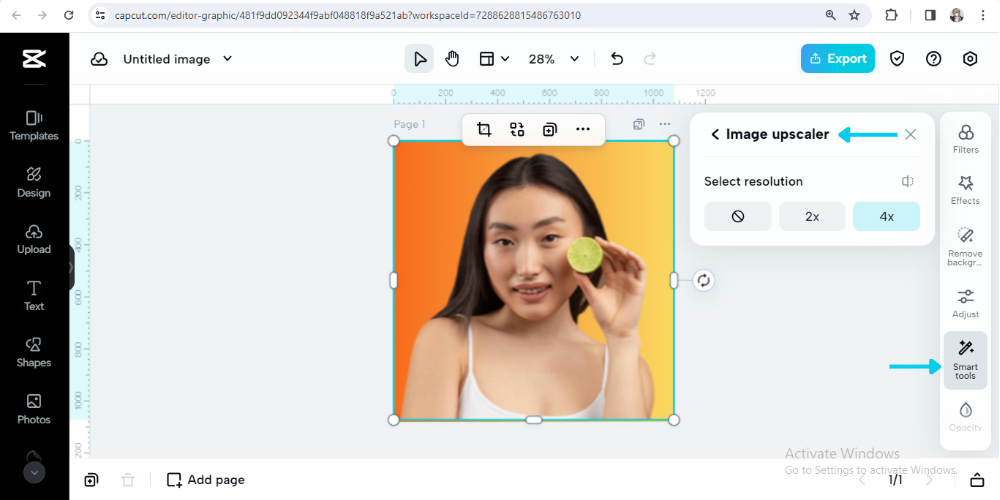Open the Smart tools panel
1000x500 pixels.
tap(965, 359)
